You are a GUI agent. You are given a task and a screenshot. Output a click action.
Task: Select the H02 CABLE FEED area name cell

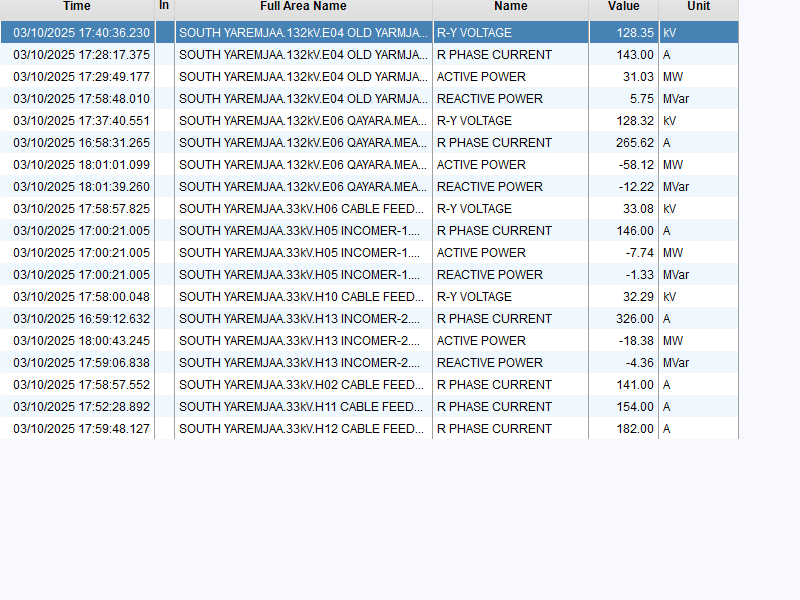(304, 384)
